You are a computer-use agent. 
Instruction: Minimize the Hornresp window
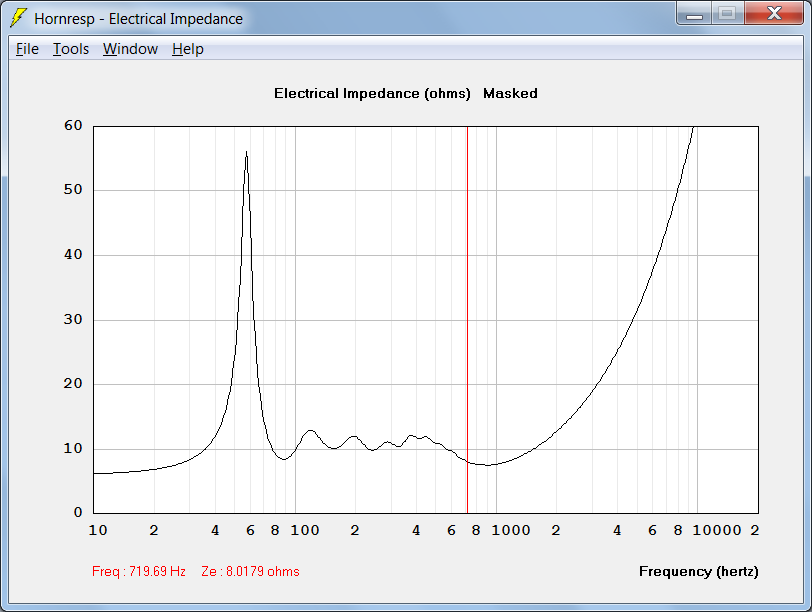coord(694,14)
